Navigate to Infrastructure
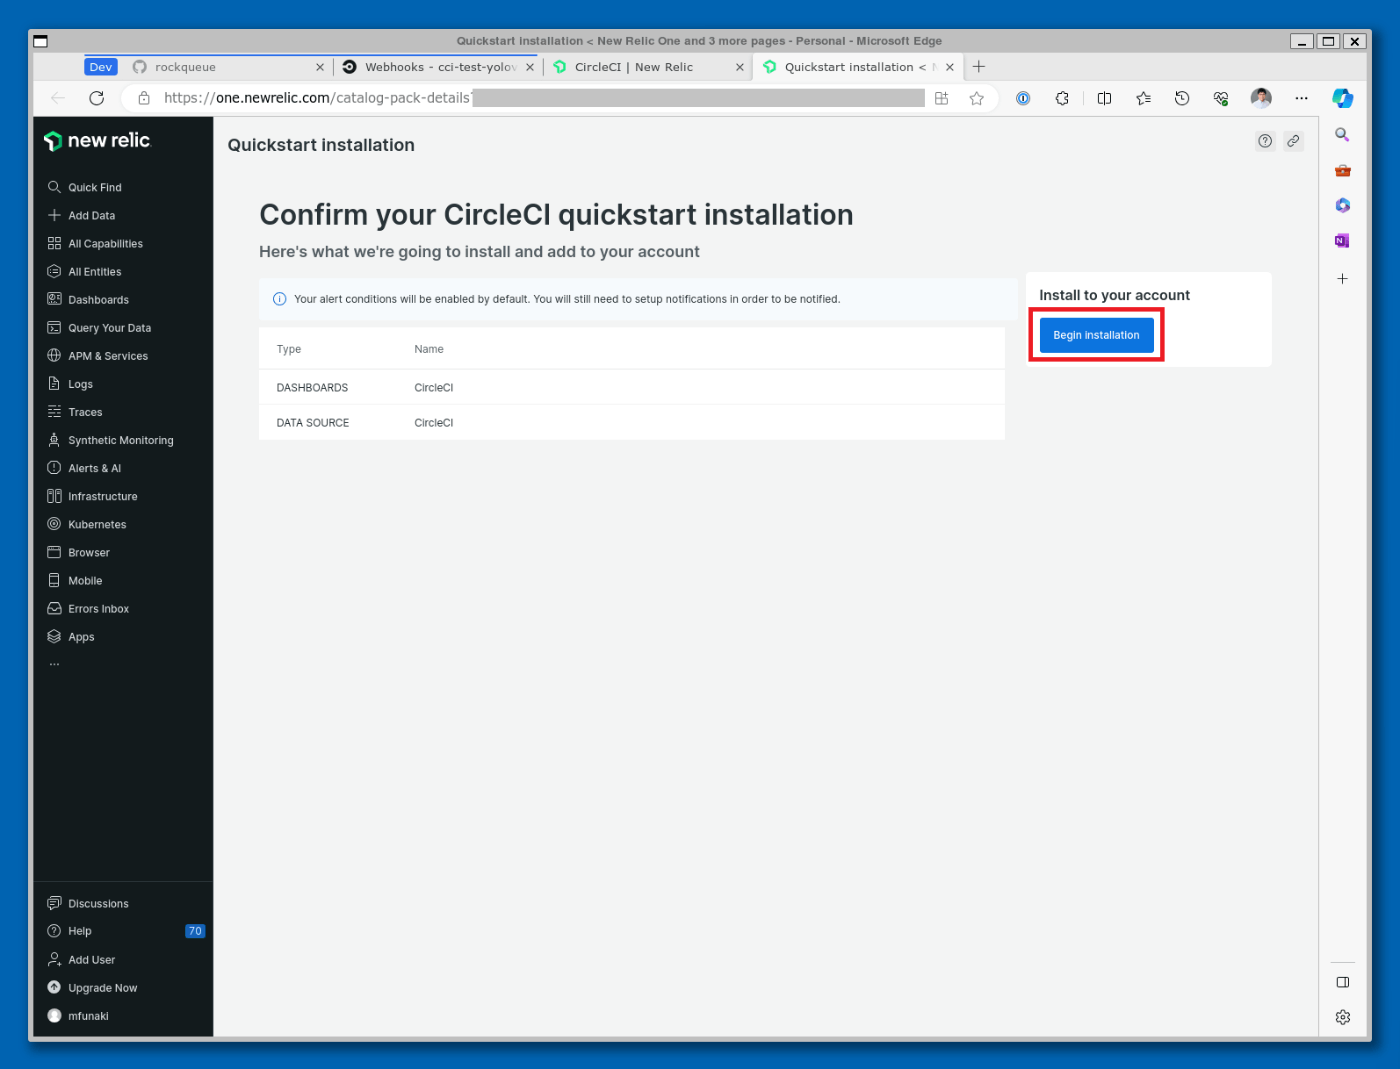Image resolution: width=1400 pixels, height=1069 pixels. point(103,495)
